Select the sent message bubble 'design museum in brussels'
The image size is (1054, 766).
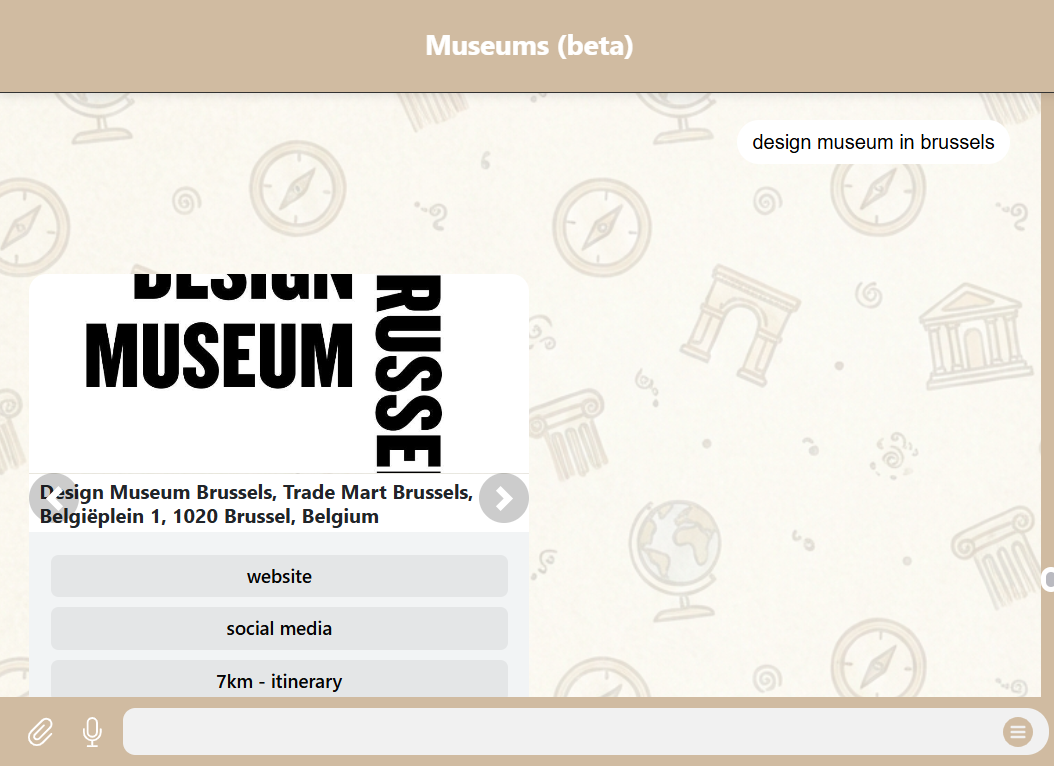pos(872,142)
